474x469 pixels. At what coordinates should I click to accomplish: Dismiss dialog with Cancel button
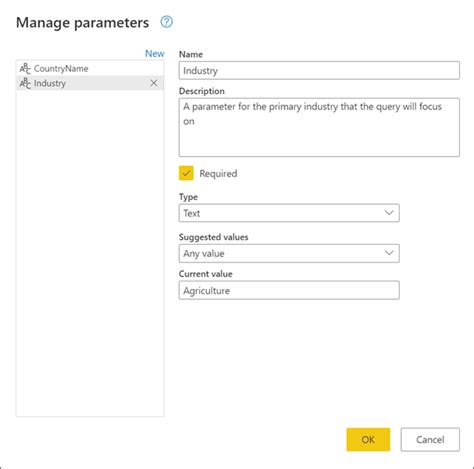click(430, 440)
